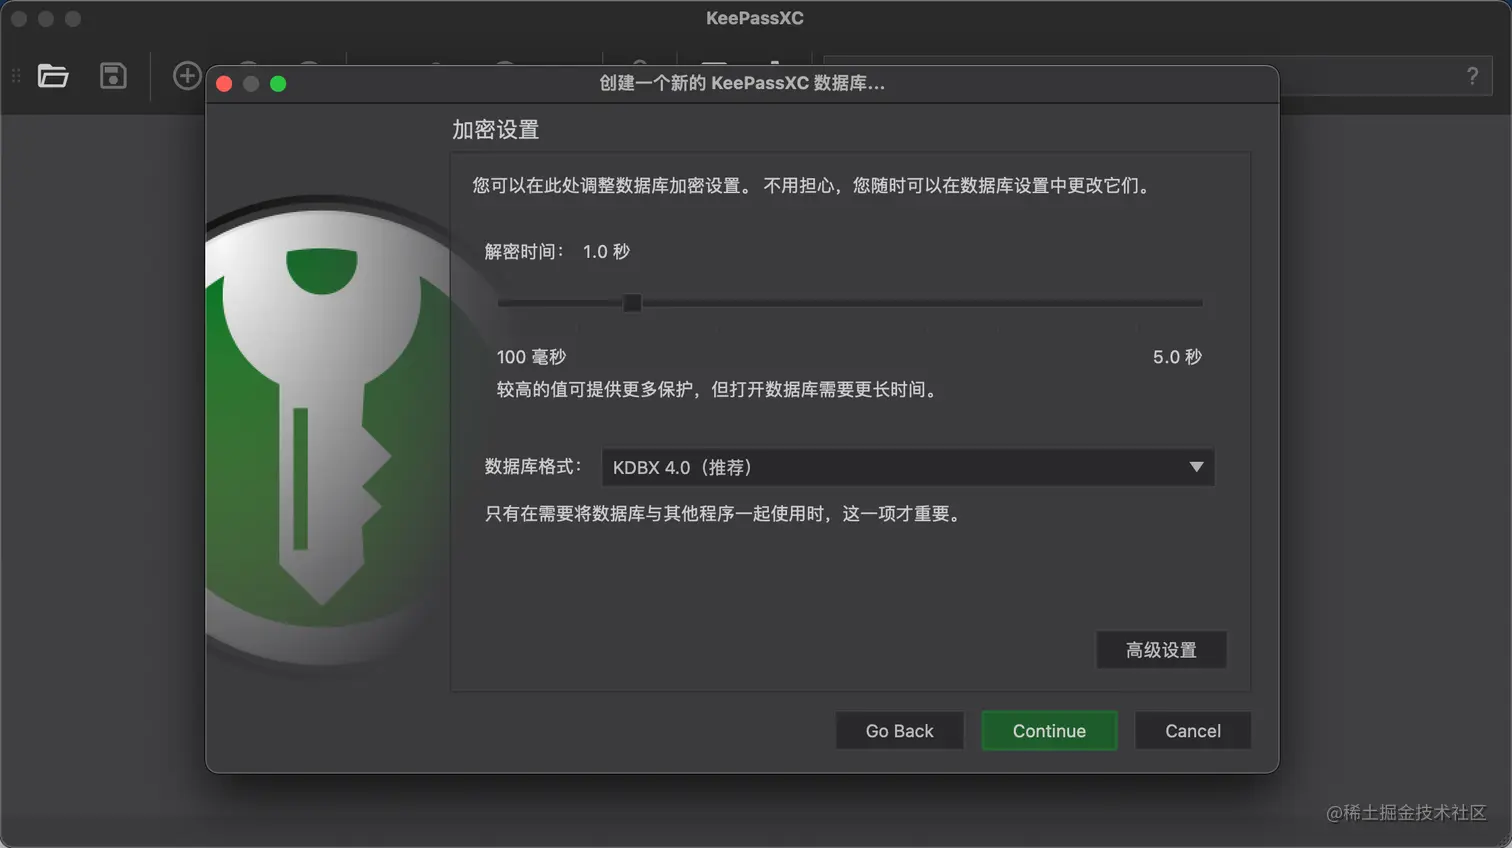This screenshot has height=848, width=1512.
Task: Click the open database folder icon
Action: 53,76
